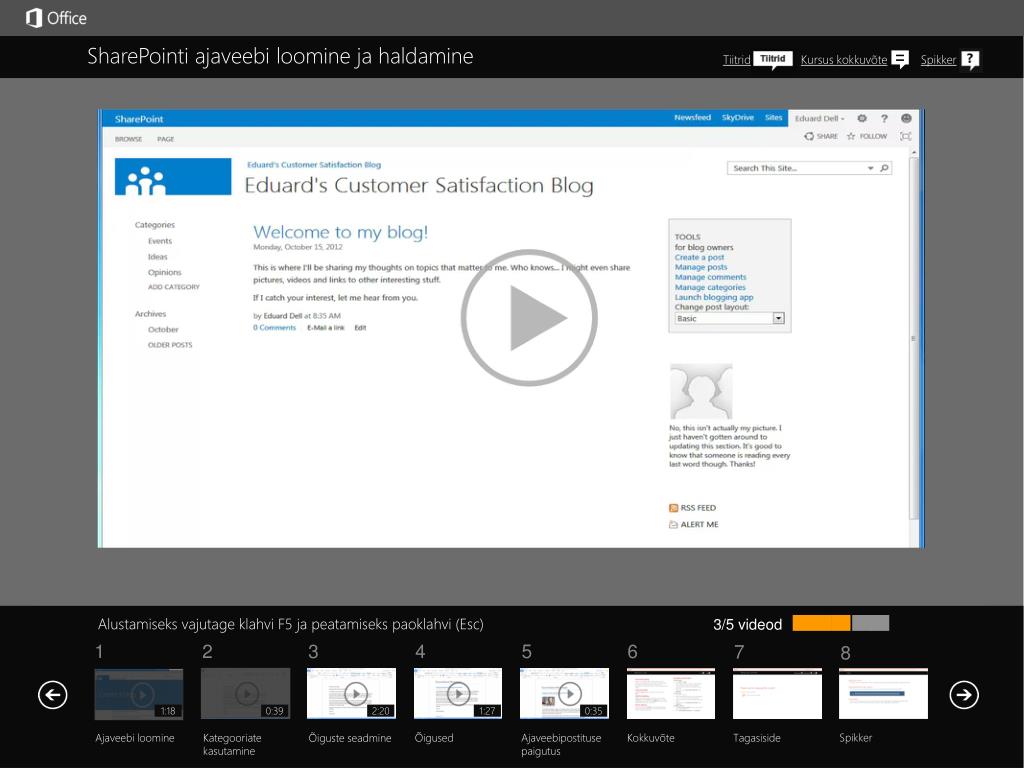Open the Kokkuvõte slide thumbnail

click(x=671, y=694)
